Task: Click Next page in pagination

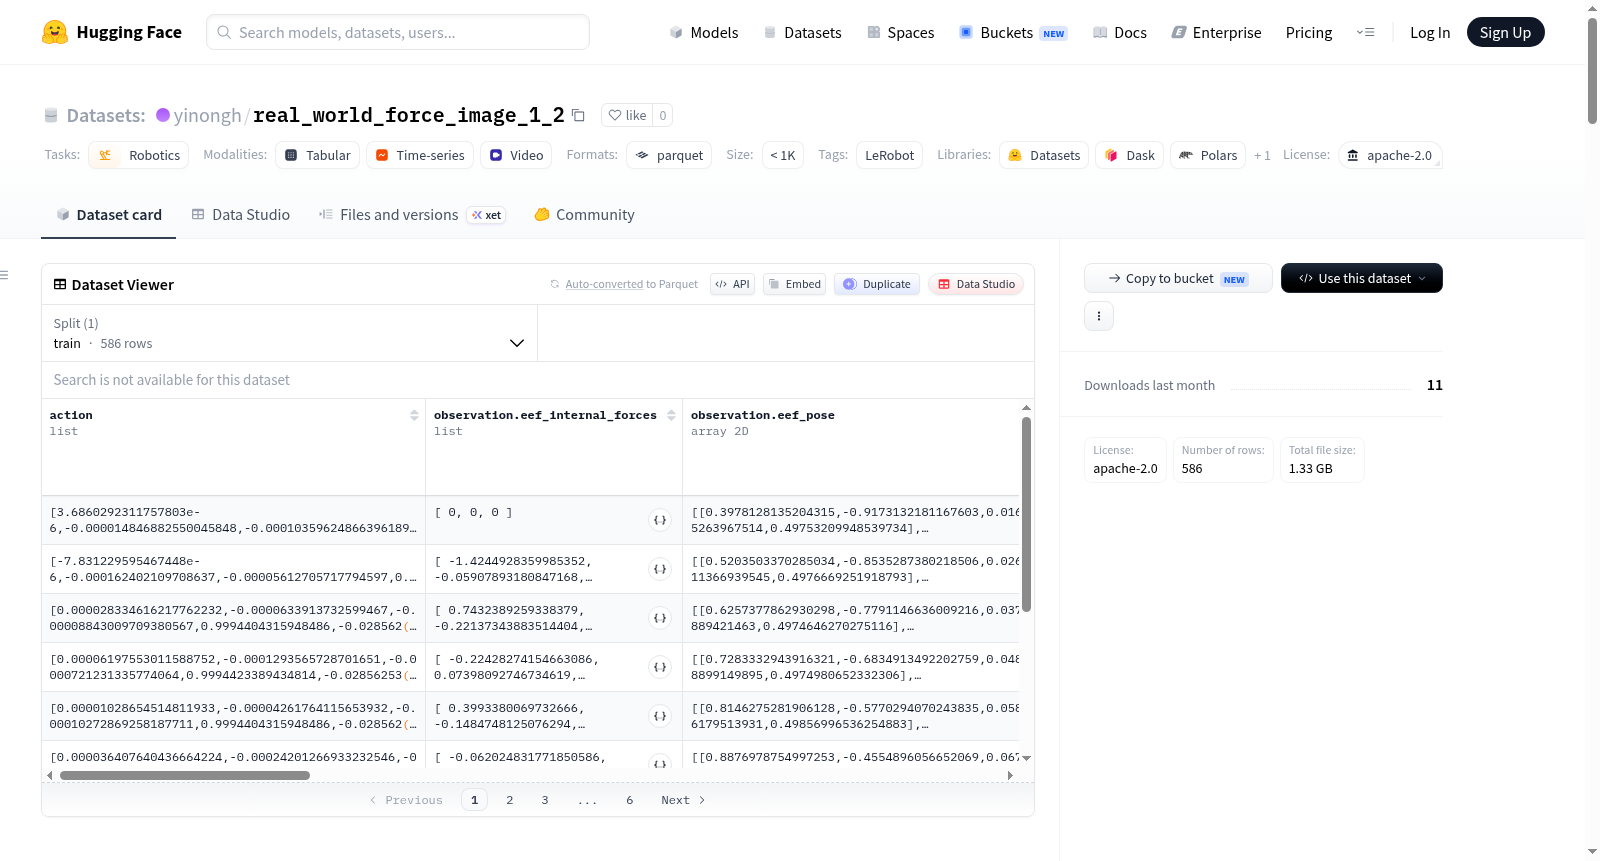Action: coord(683,800)
